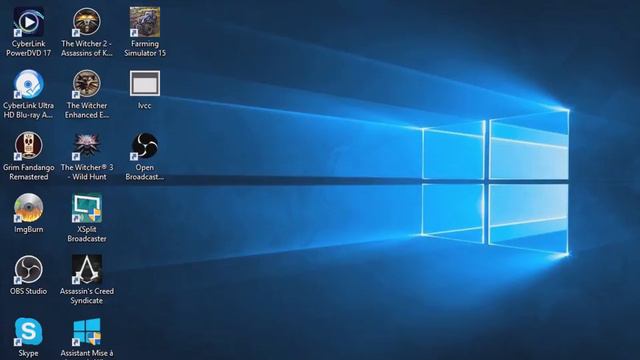Click the 'OBS Studio' label text
The height and width of the screenshot is (360, 640).
[29, 291]
